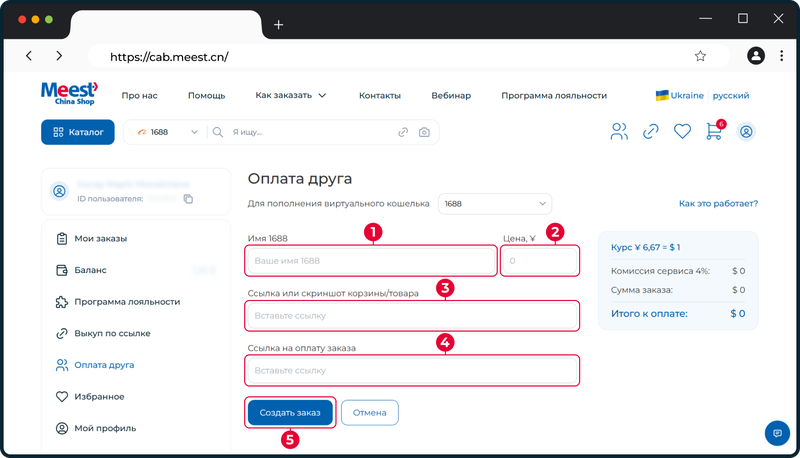Focus the Ваше имя 1688 field
The width and height of the screenshot is (800, 458).
pyautogui.click(x=371, y=261)
